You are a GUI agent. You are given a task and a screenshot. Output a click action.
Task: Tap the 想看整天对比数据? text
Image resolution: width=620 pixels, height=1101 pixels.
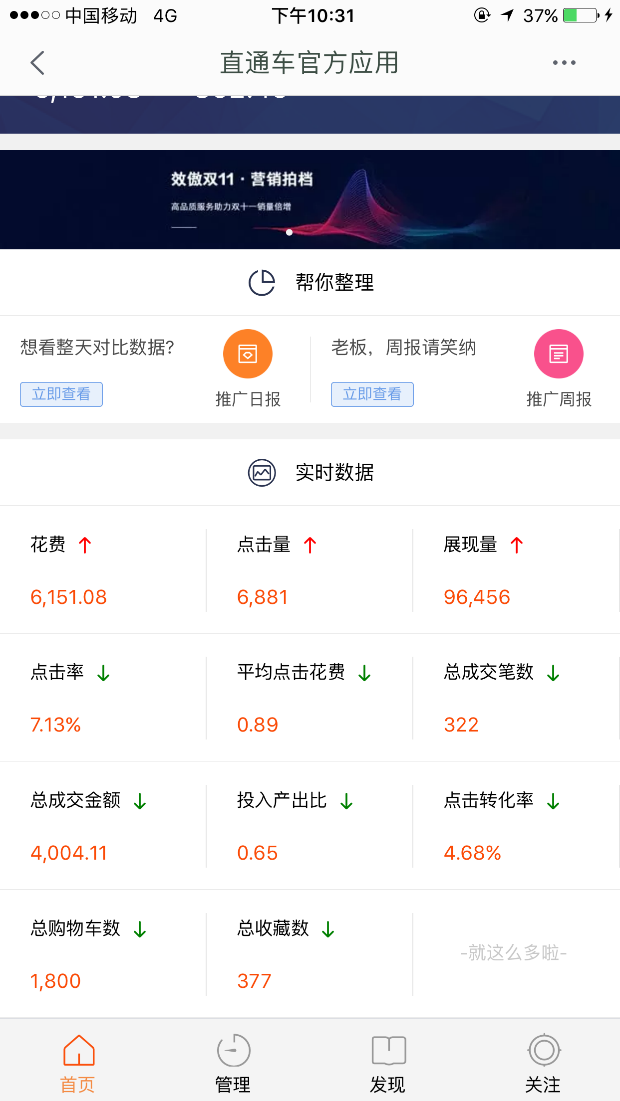point(97,348)
